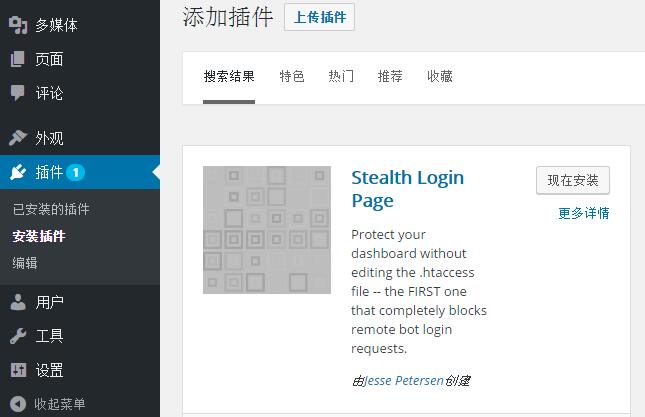
Task: Open the 工具 menu item
Action: (80, 336)
